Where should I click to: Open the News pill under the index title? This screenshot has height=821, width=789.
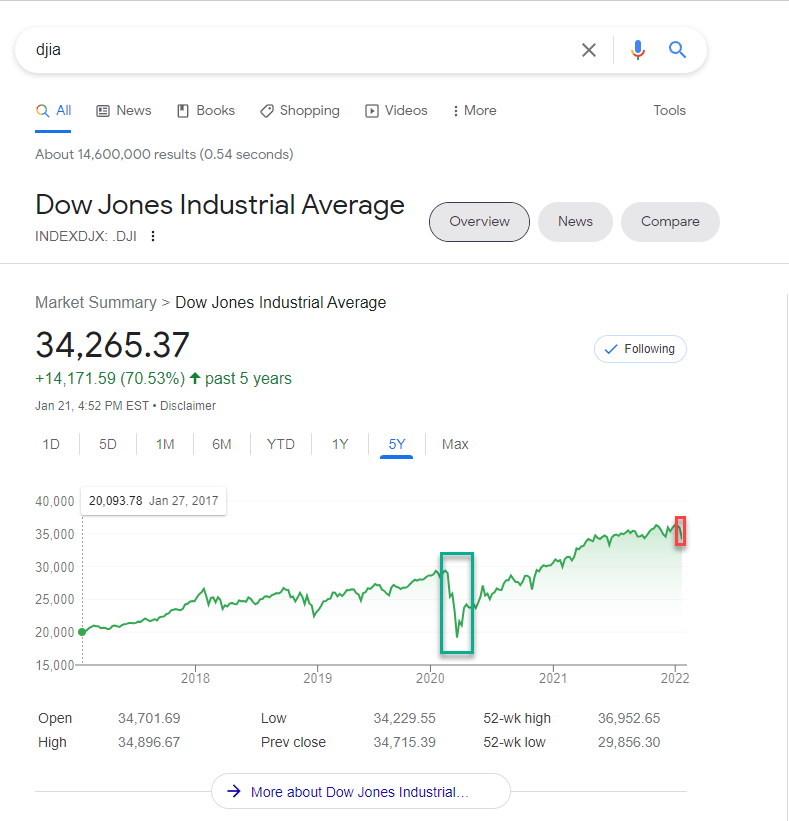(x=575, y=222)
